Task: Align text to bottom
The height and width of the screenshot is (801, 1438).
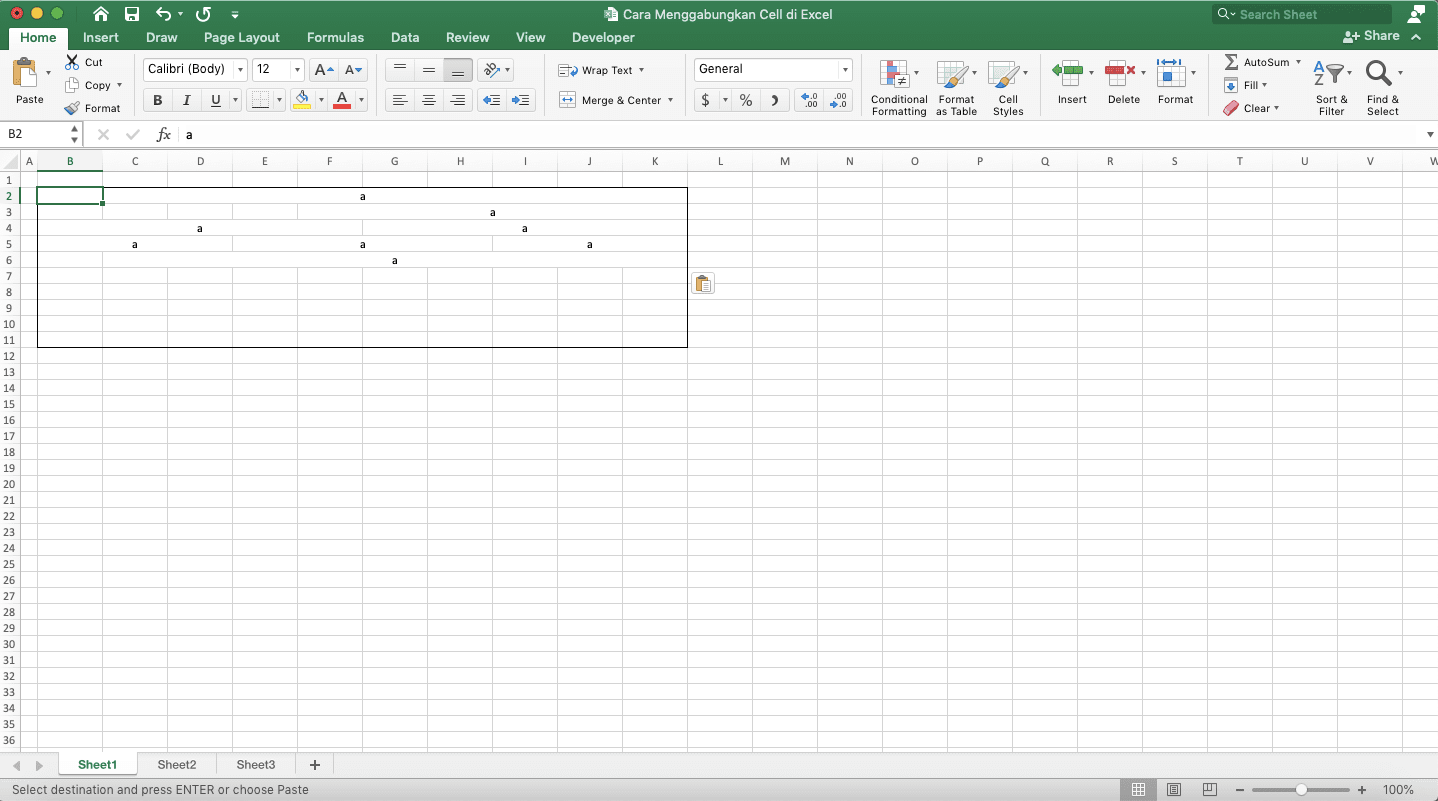Action: 458,70
